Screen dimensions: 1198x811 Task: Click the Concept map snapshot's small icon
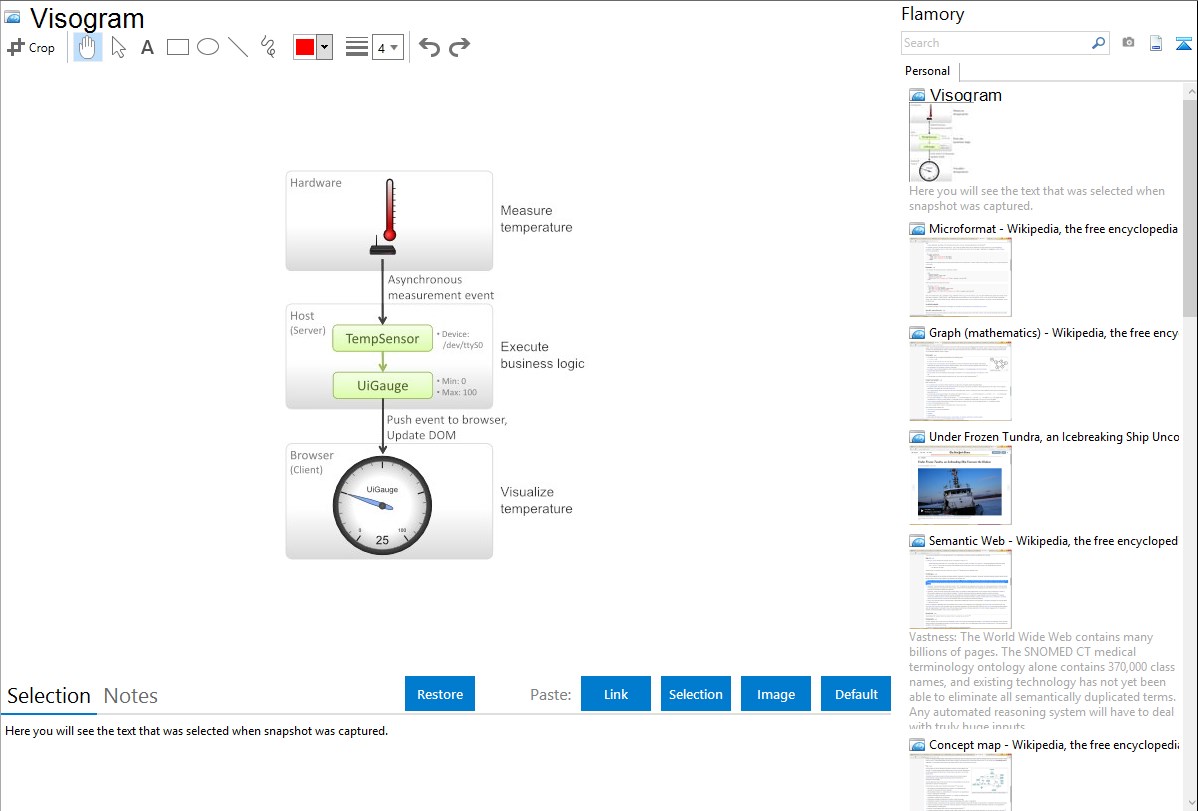point(917,744)
